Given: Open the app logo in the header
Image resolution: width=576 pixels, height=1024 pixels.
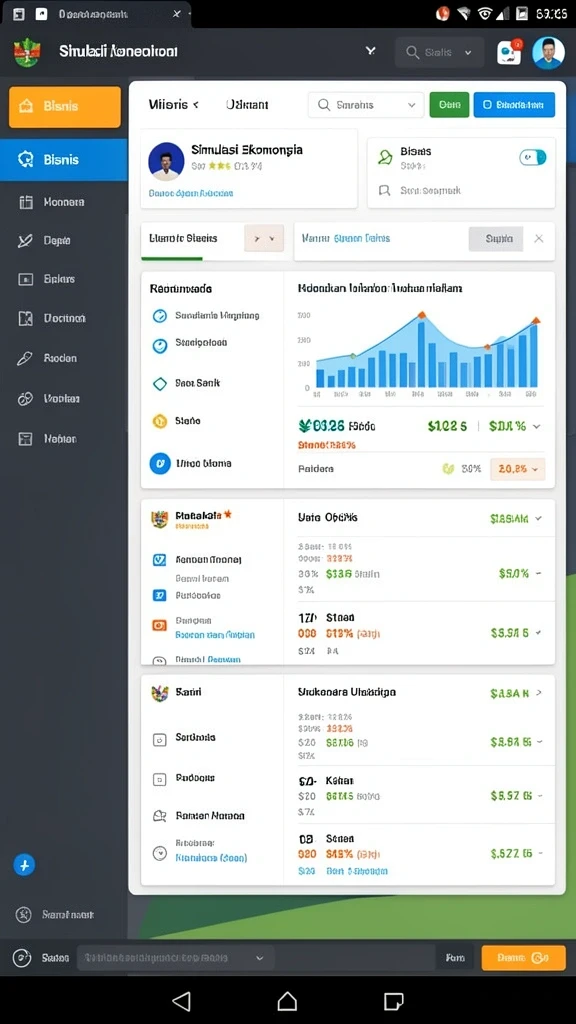Looking at the screenshot, I should [27, 52].
